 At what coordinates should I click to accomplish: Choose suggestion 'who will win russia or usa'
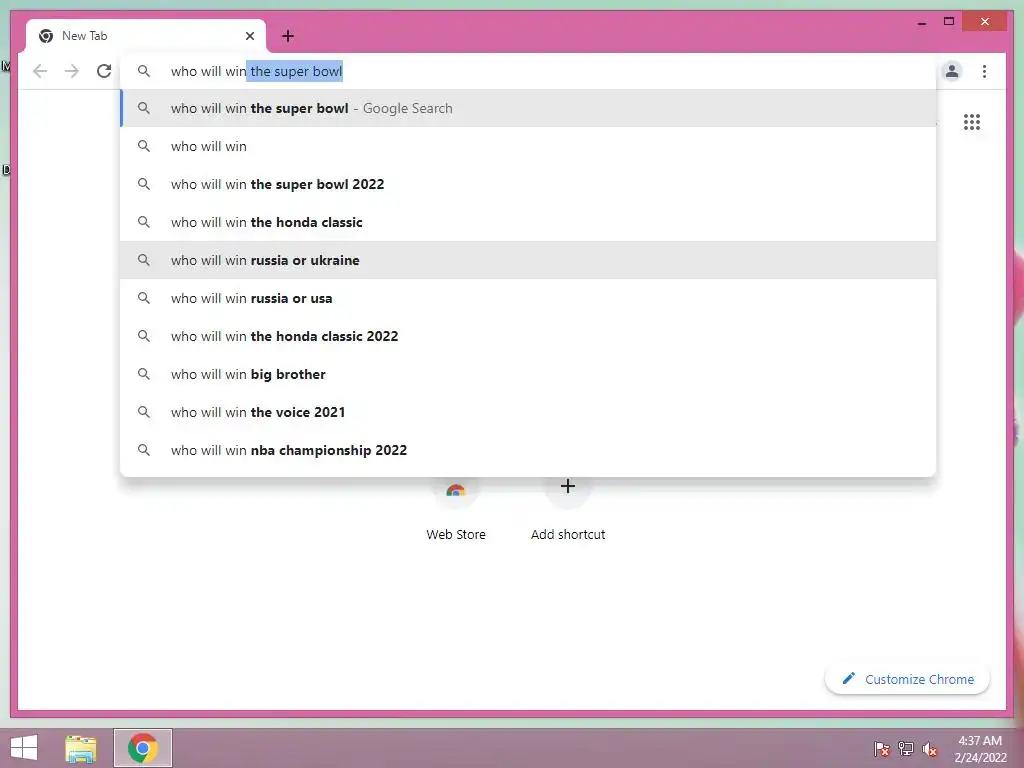(x=528, y=298)
